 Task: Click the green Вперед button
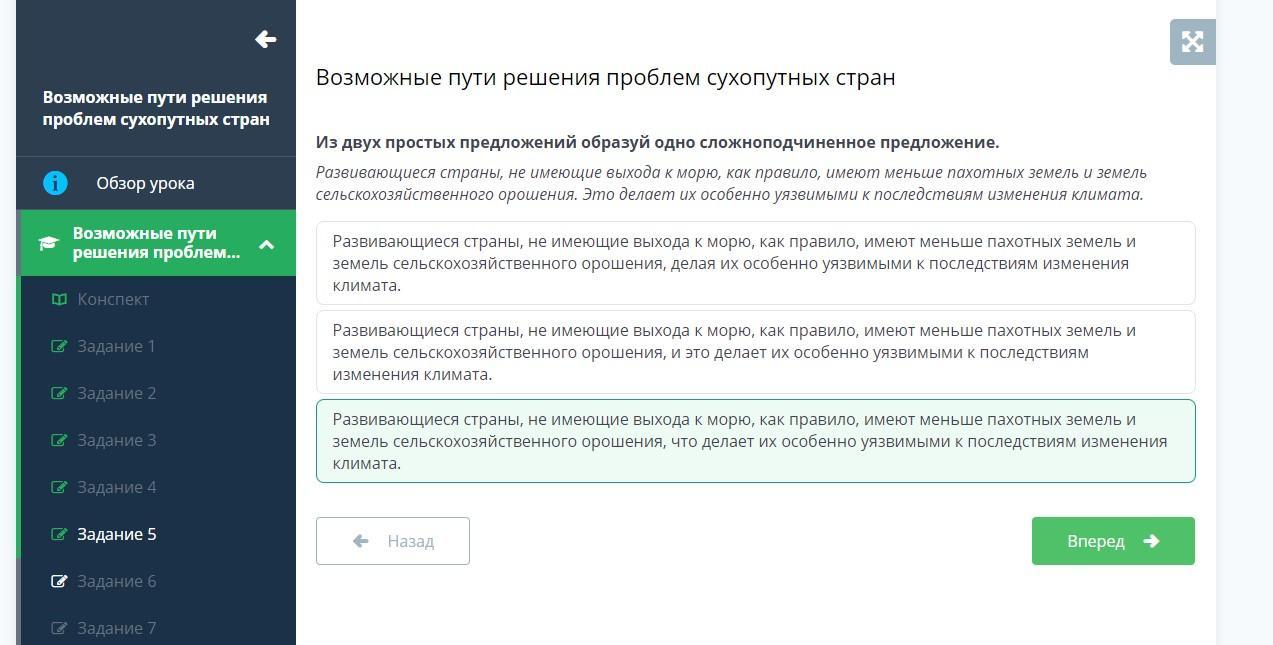coord(1113,541)
